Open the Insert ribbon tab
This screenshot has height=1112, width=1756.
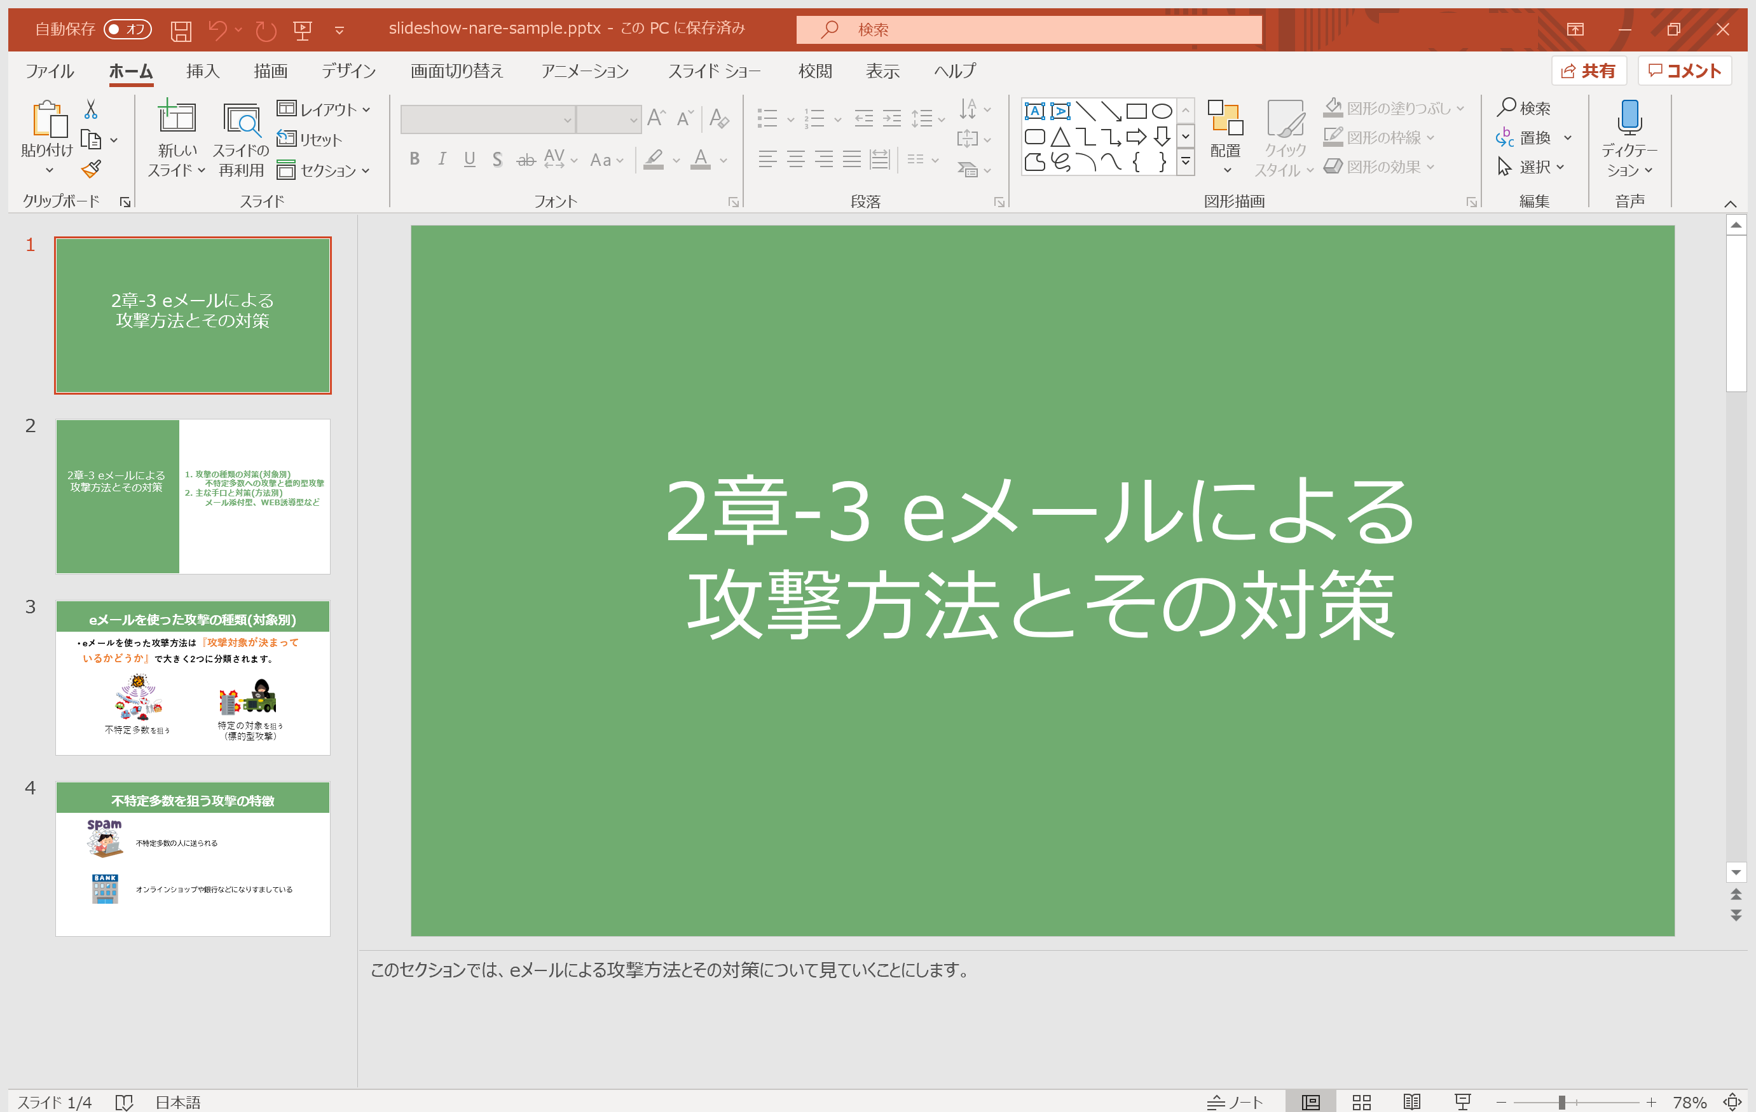point(202,71)
